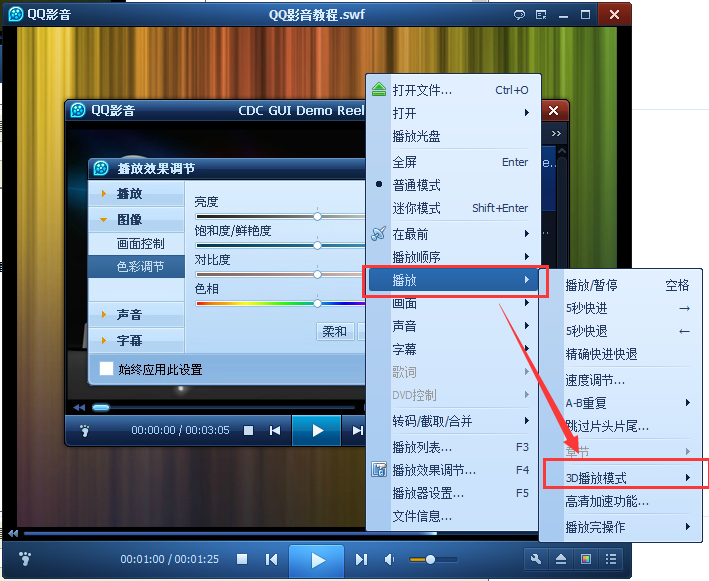The image size is (709, 581).
Task: Click the eject/open file icon at bottom right
Action: (x=561, y=559)
